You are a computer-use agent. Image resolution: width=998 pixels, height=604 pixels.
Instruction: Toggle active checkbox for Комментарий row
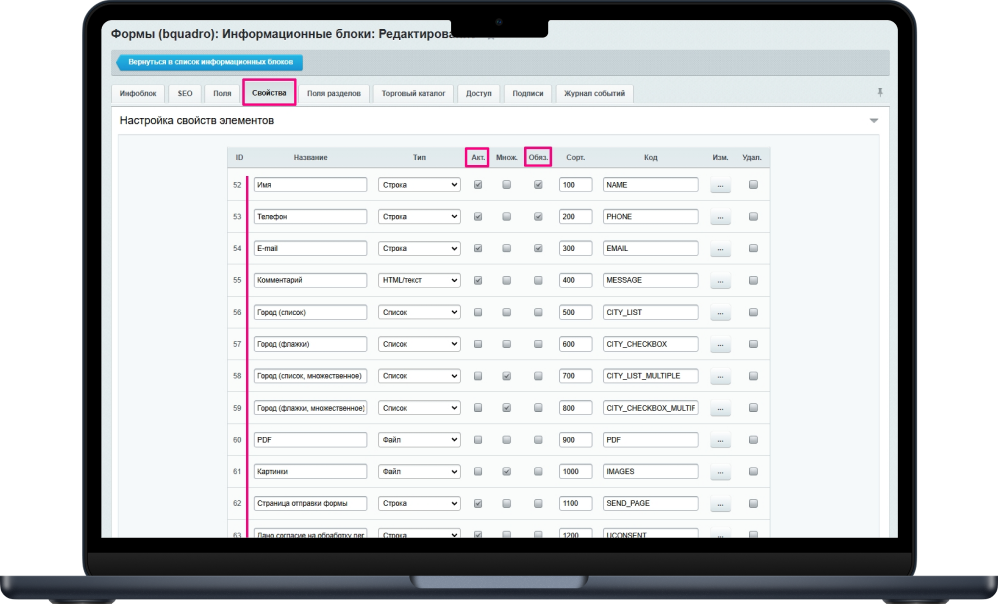pyautogui.click(x=478, y=280)
